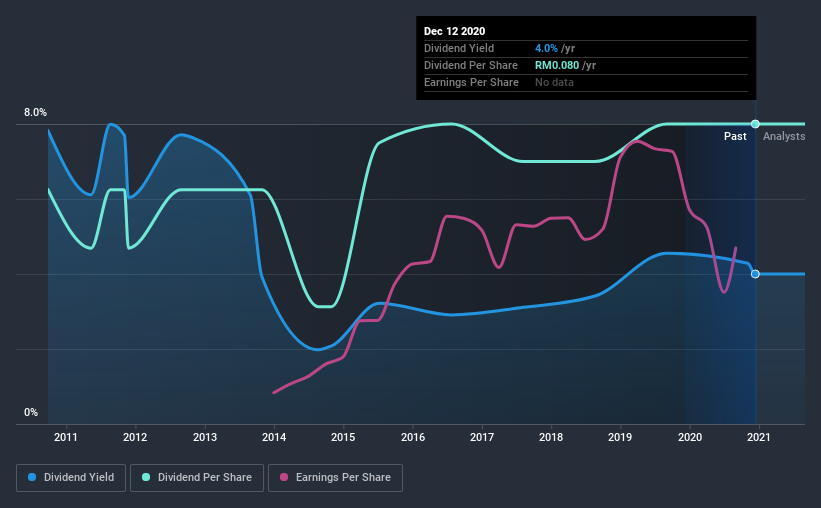Click the 2012 x-axis label

(135, 437)
